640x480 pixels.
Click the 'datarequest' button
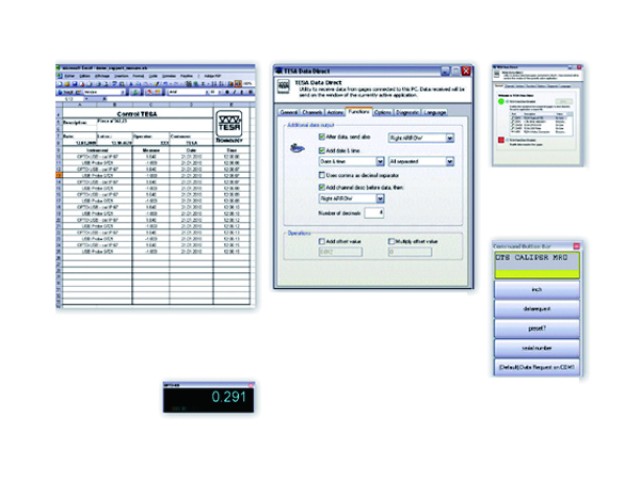pyautogui.click(x=537, y=309)
